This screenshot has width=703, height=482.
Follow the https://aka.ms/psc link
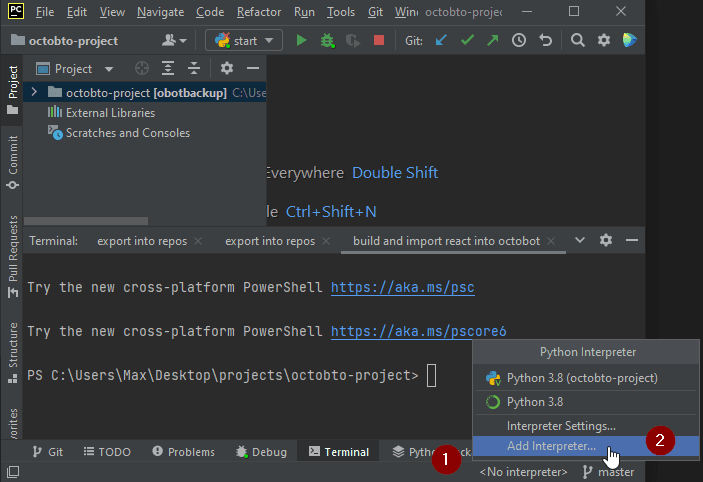[403, 287]
